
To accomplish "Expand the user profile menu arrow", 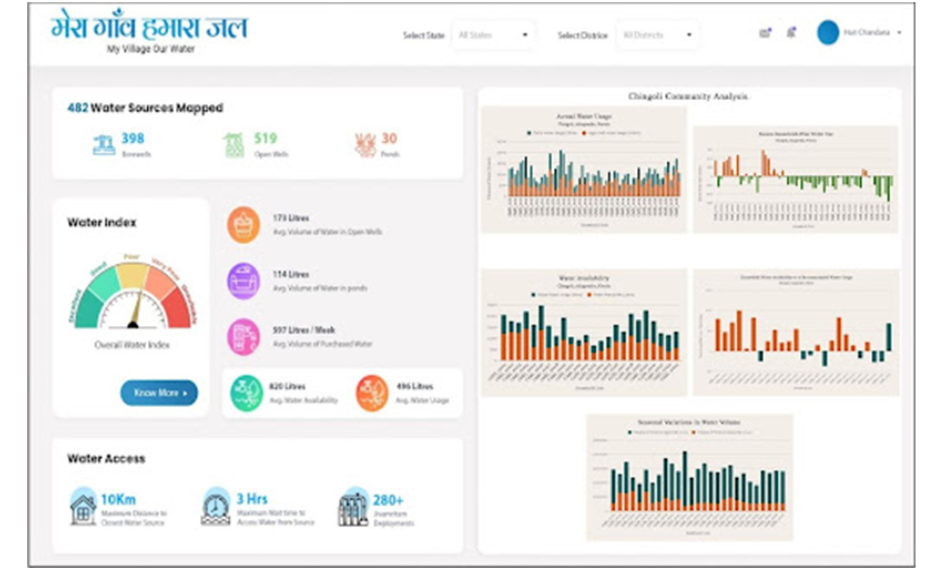I will [x=900, y=33].
